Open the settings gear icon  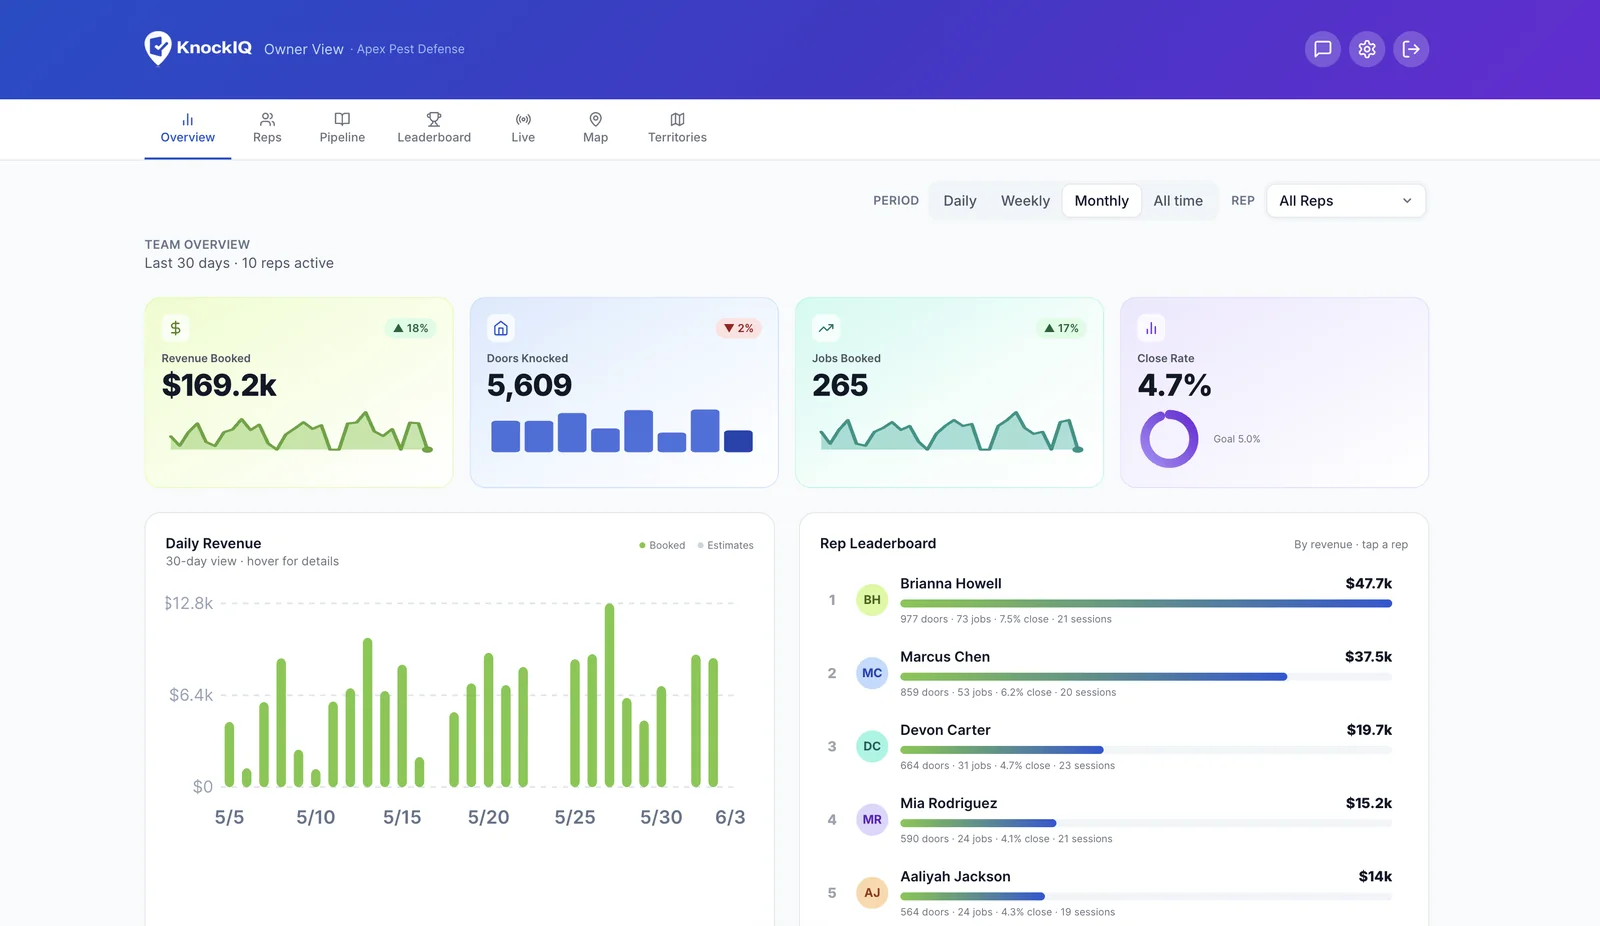pyautogui.click(x=1367, y=49)
